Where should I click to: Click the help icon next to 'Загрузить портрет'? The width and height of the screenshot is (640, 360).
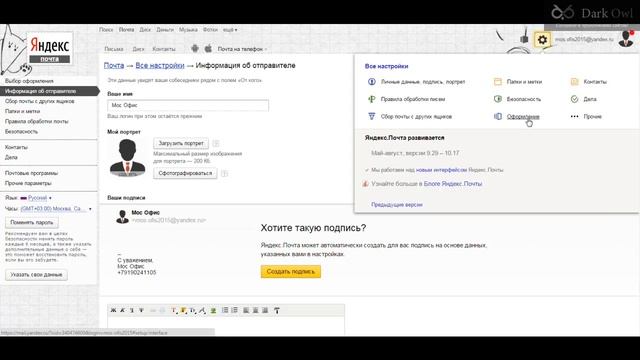(216, 143)
